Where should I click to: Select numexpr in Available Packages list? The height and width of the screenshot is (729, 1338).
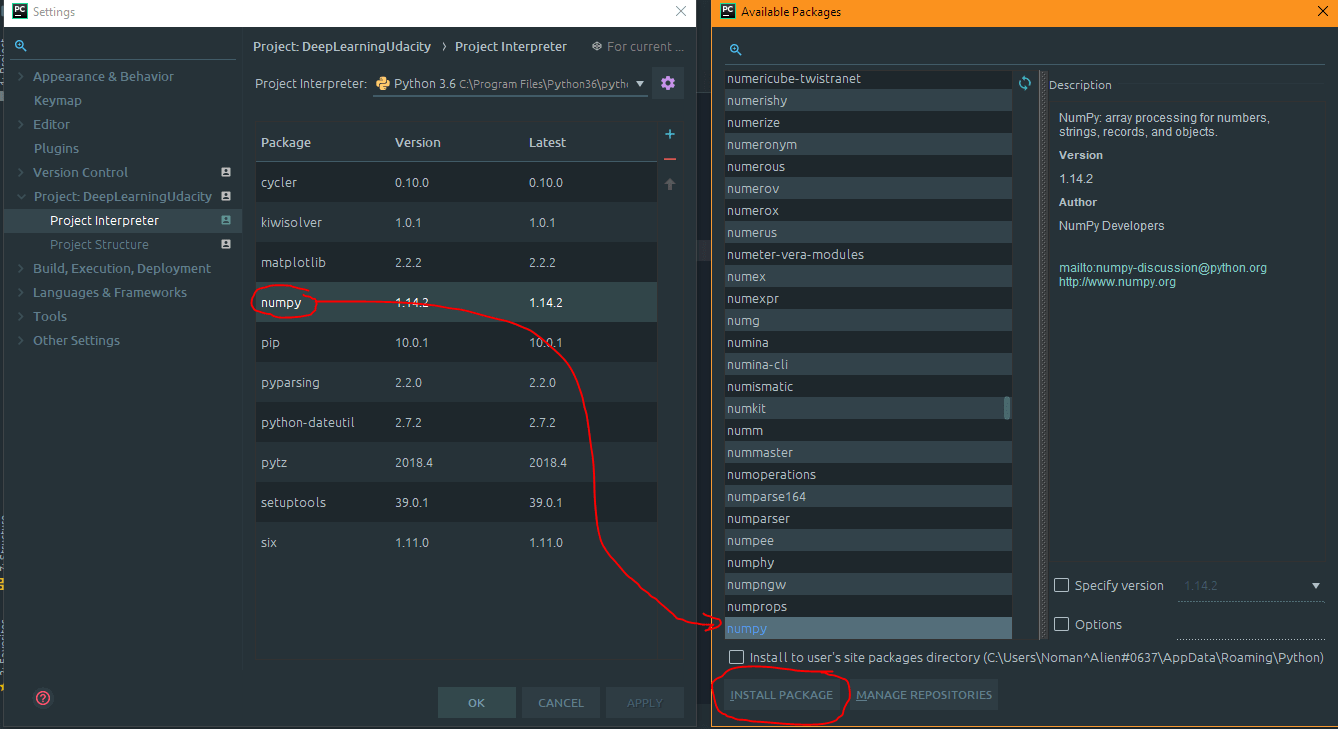tap(868, 298)
